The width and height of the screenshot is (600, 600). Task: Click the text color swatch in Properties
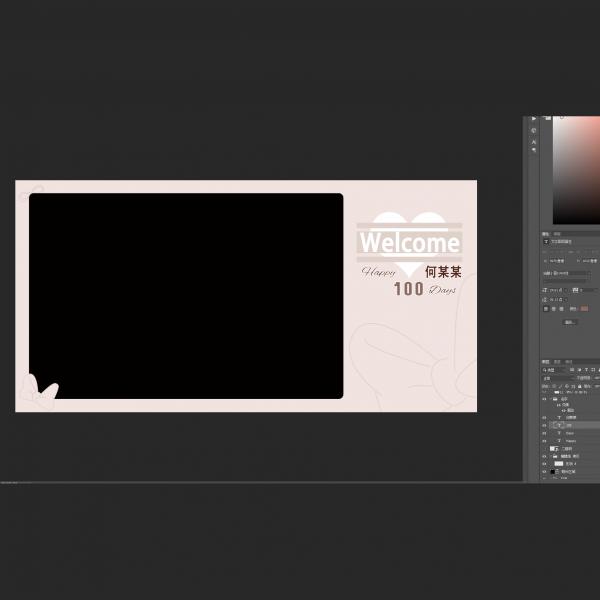(x=585, y=308)
